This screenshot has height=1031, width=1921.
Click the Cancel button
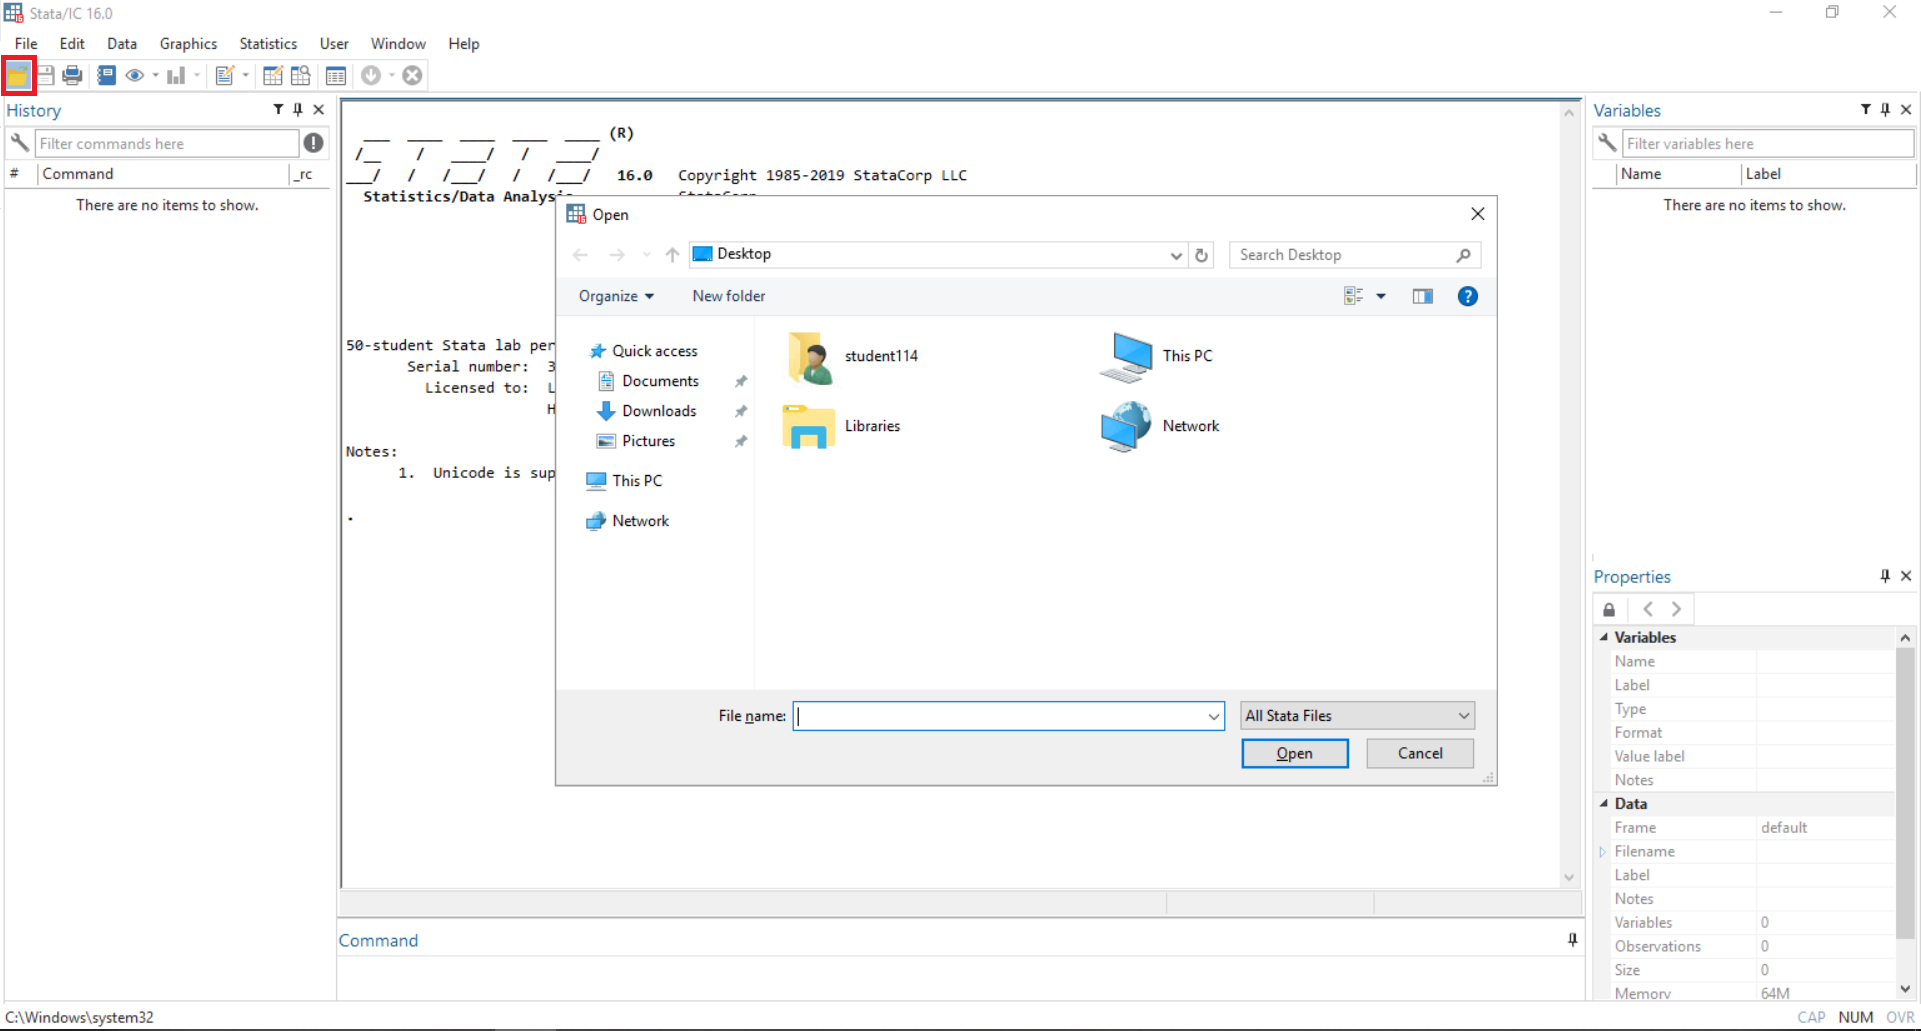click(x=1420, y=754)
